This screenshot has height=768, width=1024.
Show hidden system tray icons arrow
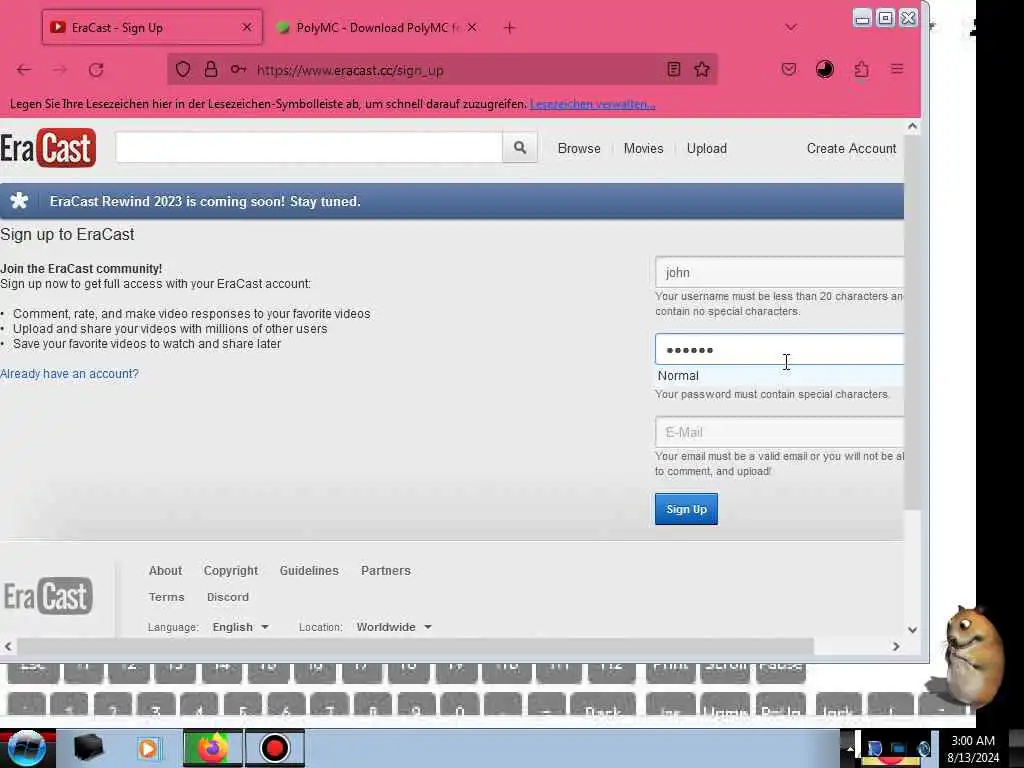[850, 748]
